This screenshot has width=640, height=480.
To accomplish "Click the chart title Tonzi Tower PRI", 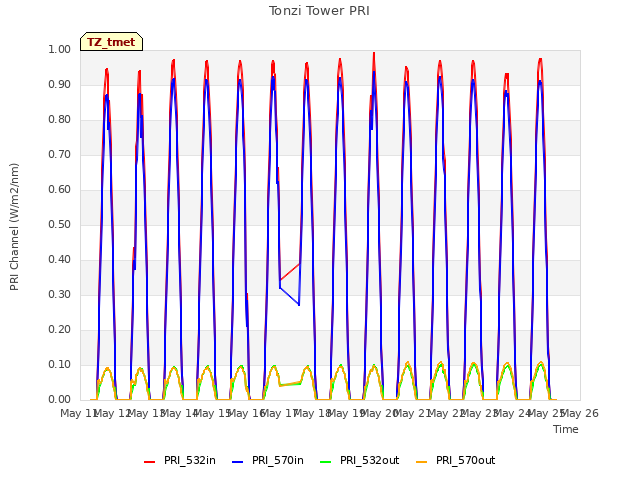I will click(319, 11).
